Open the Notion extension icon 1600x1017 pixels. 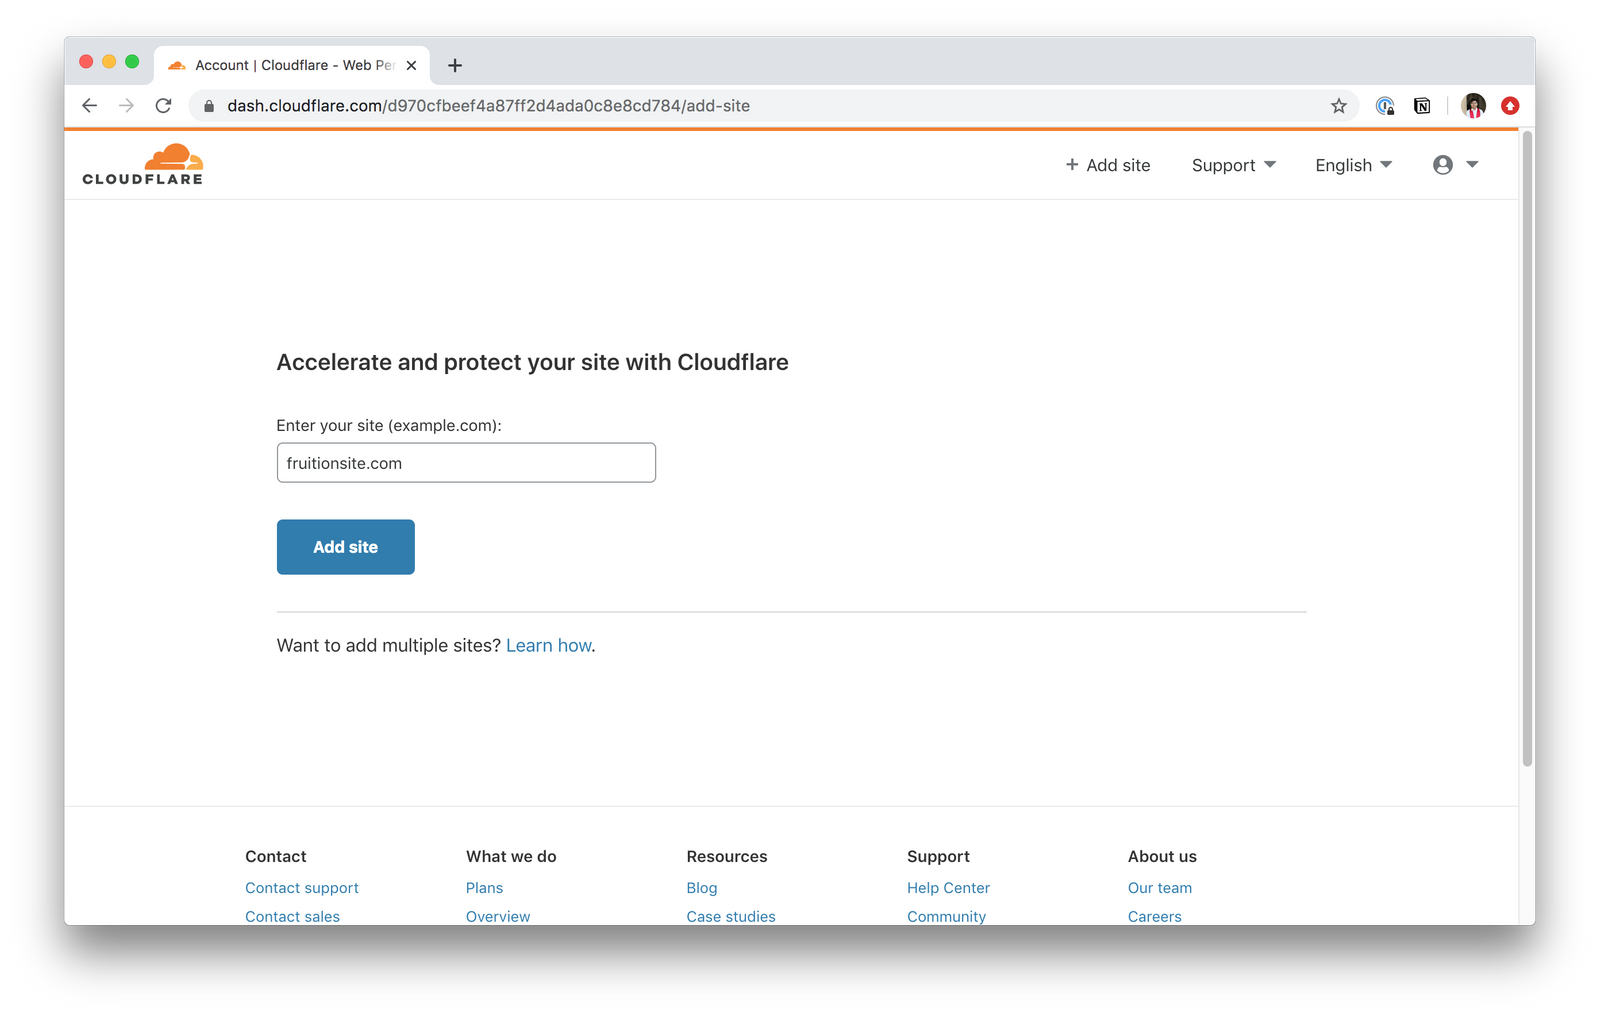(1422, 106)
